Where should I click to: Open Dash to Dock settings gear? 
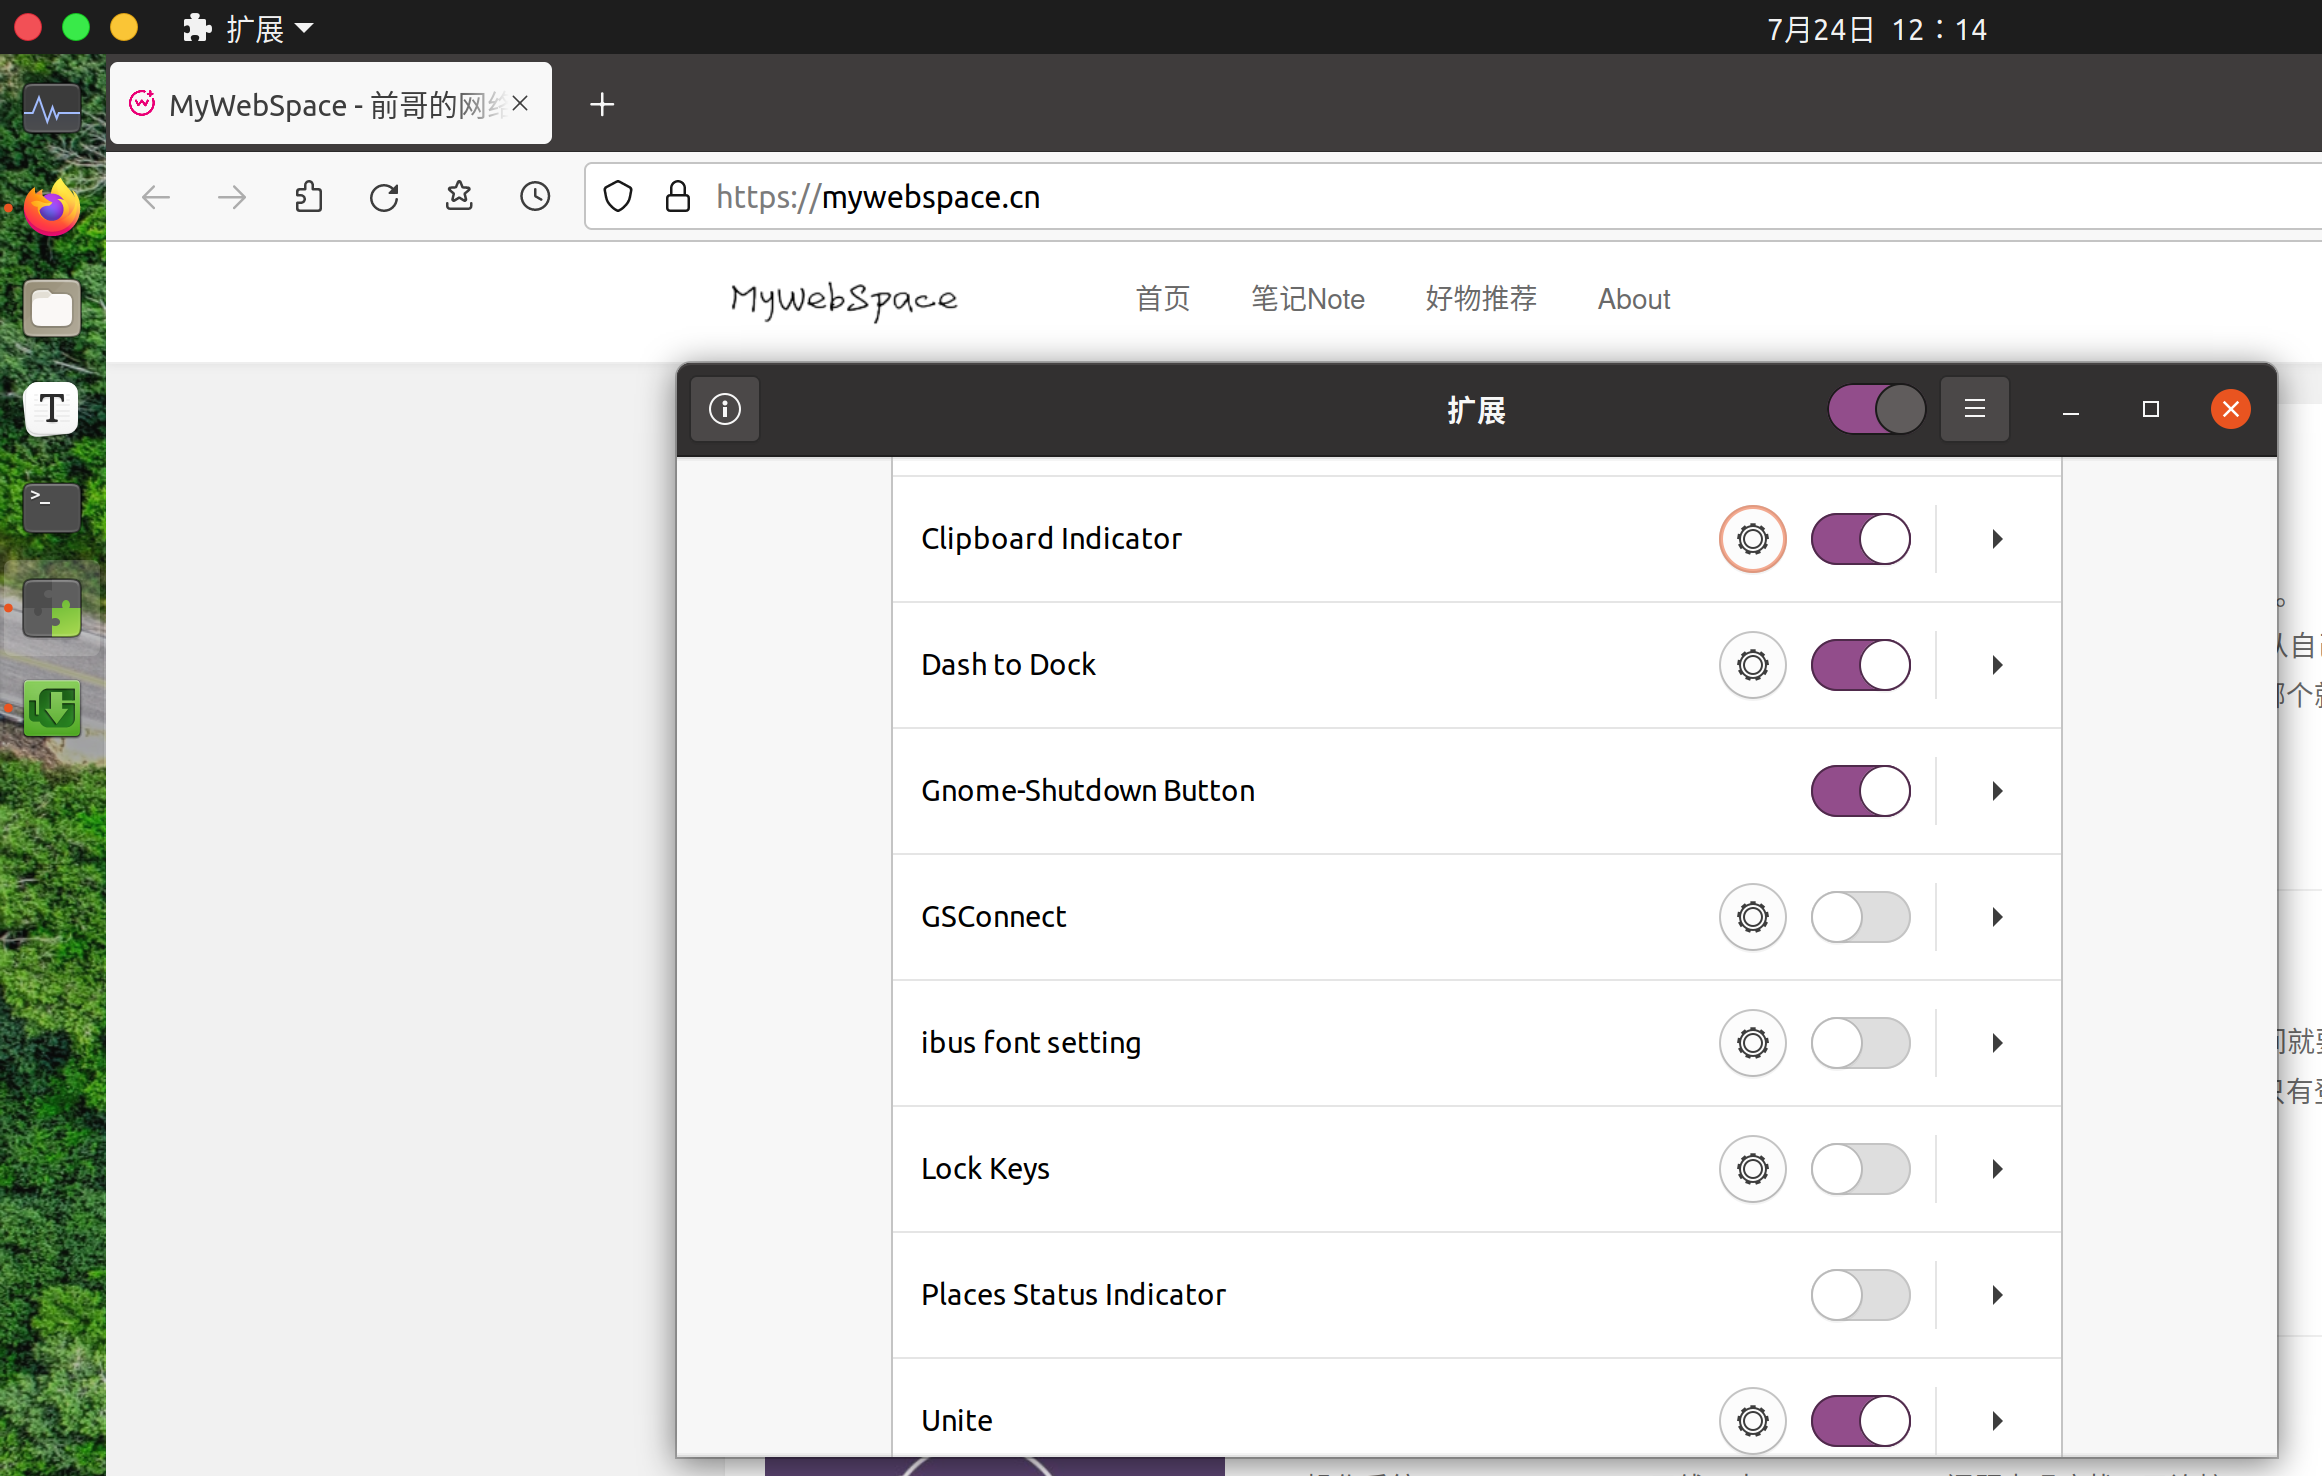click(x=1752, y=665)
